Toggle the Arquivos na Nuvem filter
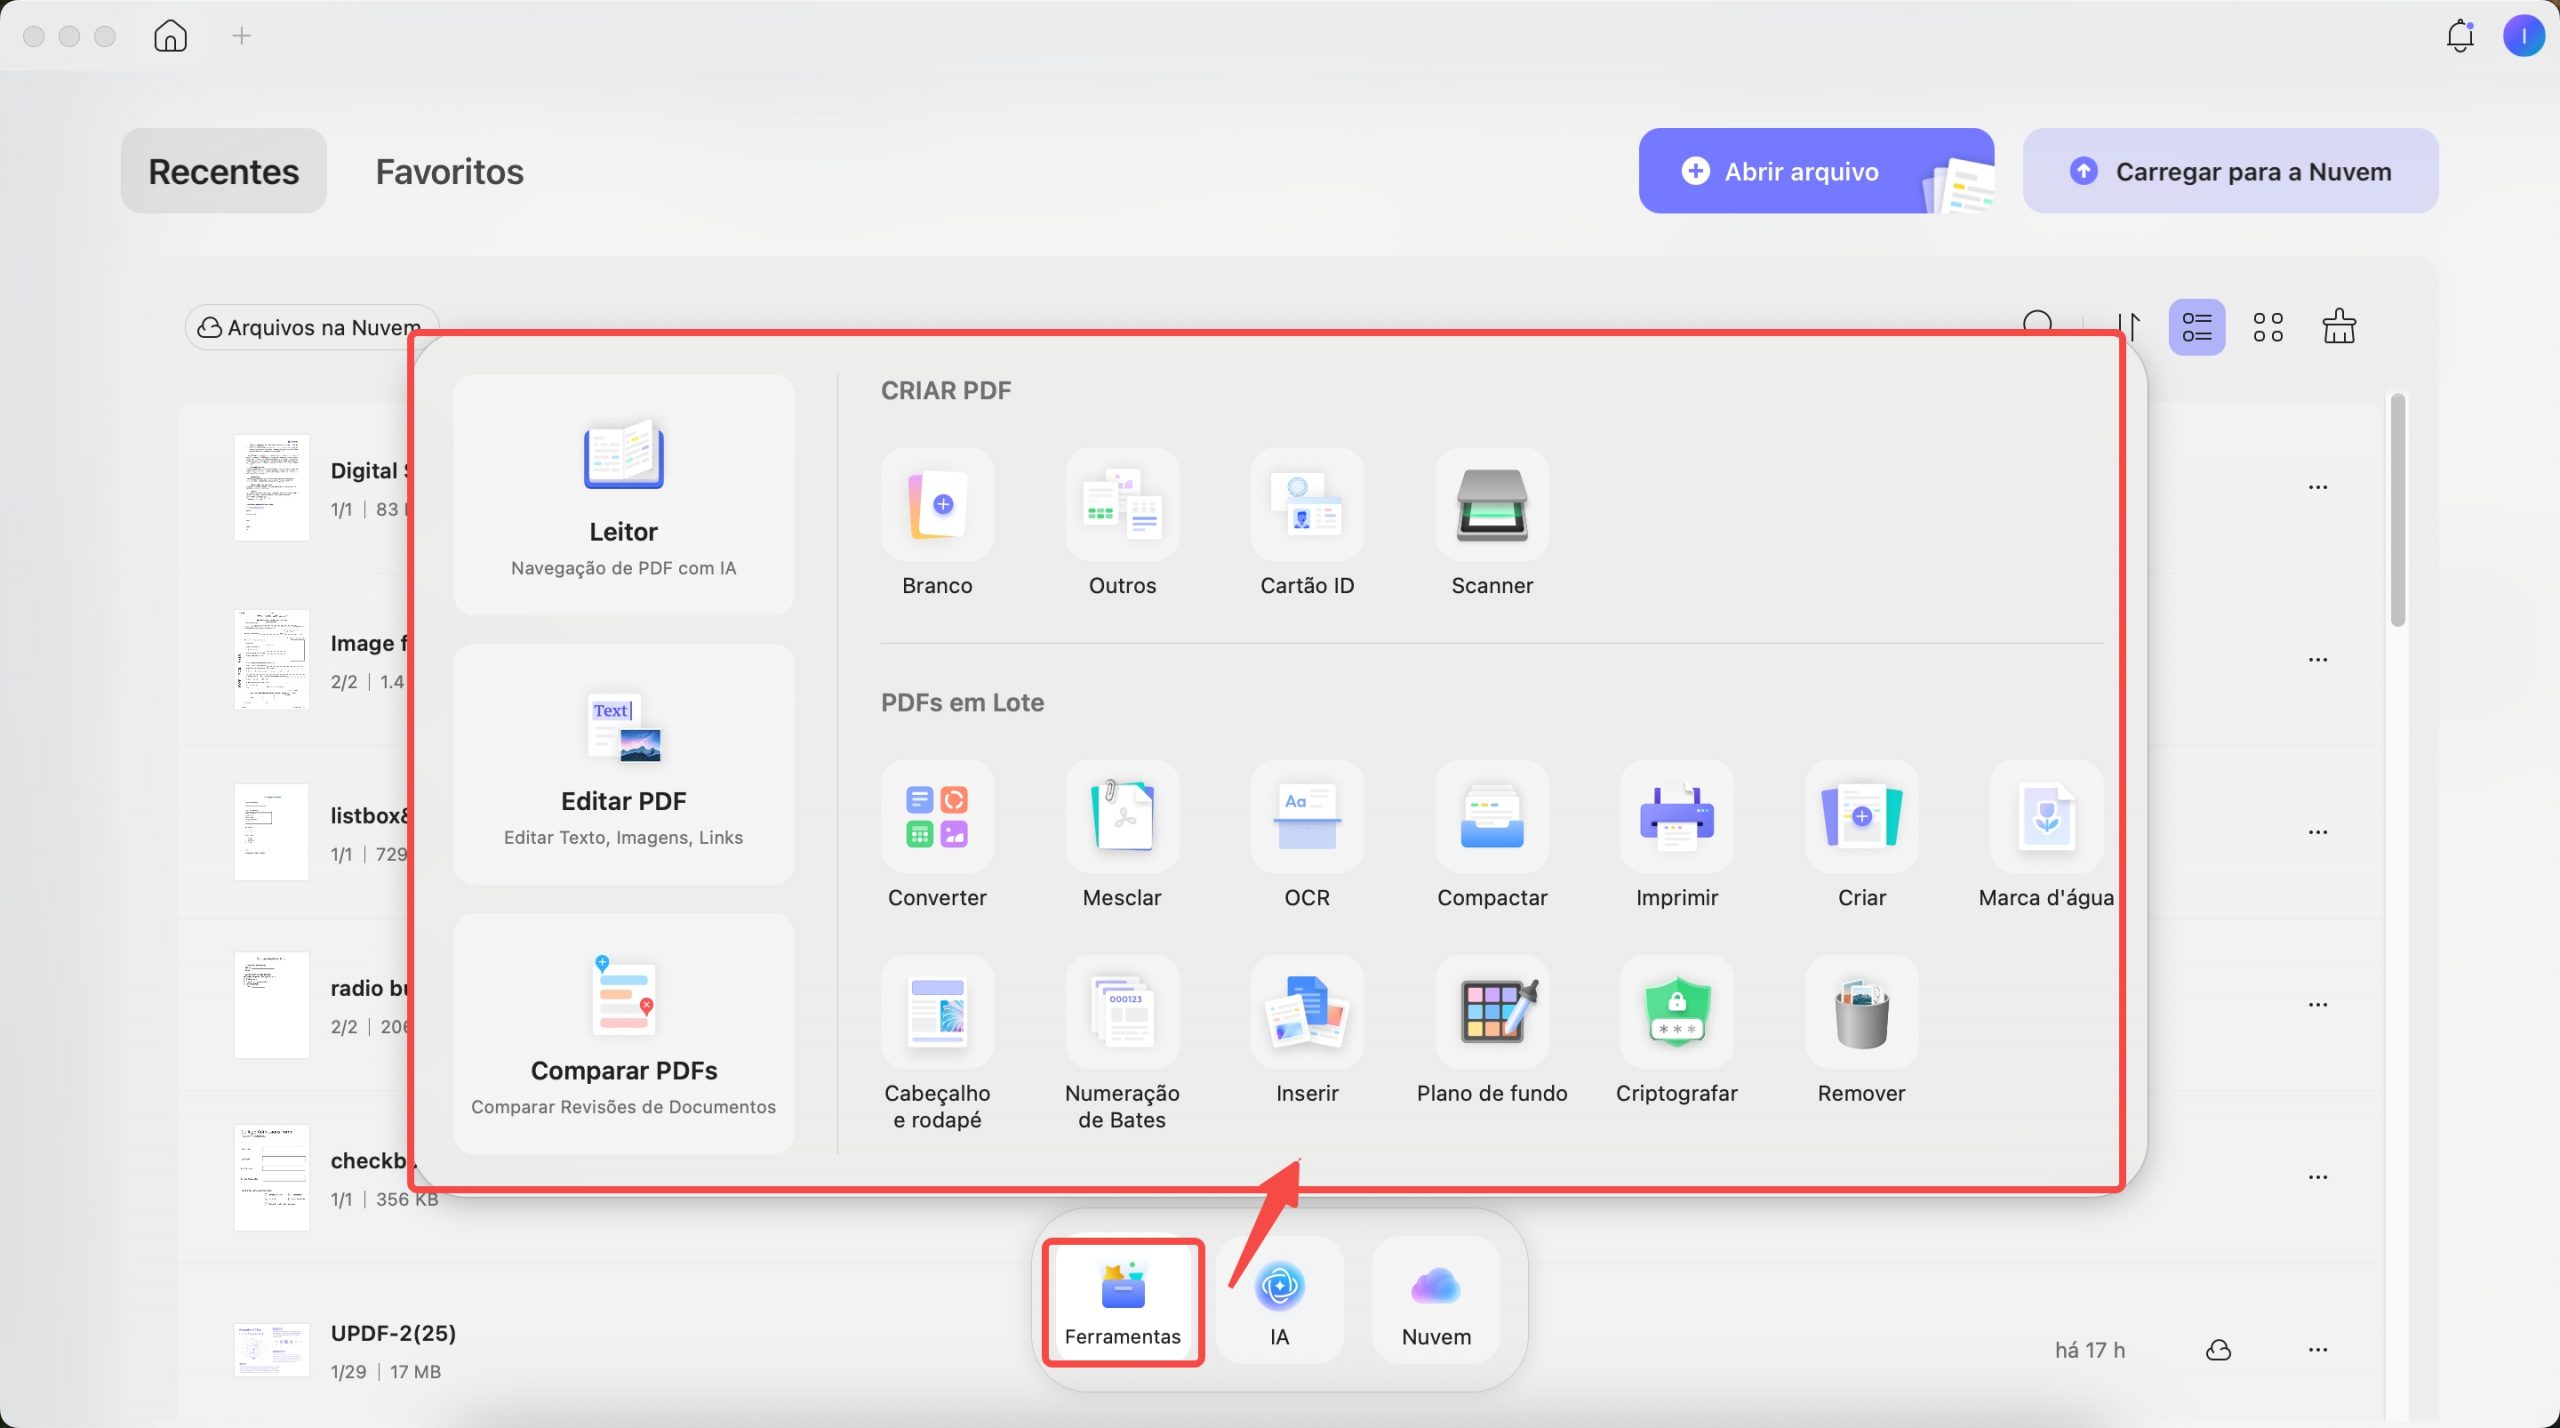The image size is (2560, 1428). (x=311, y=327)
